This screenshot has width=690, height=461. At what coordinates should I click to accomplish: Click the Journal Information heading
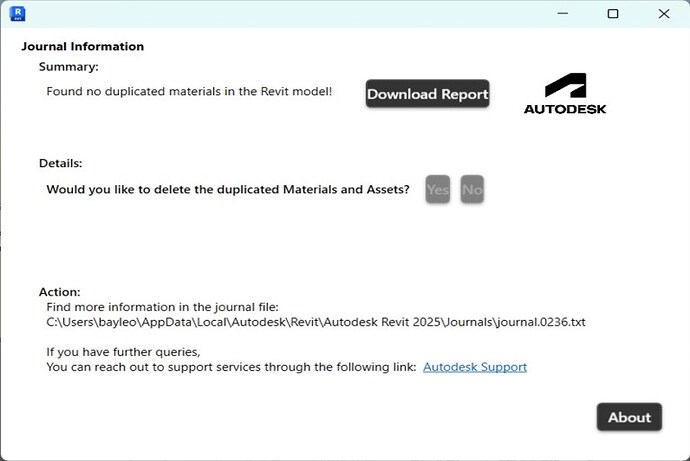pos(83,46)
